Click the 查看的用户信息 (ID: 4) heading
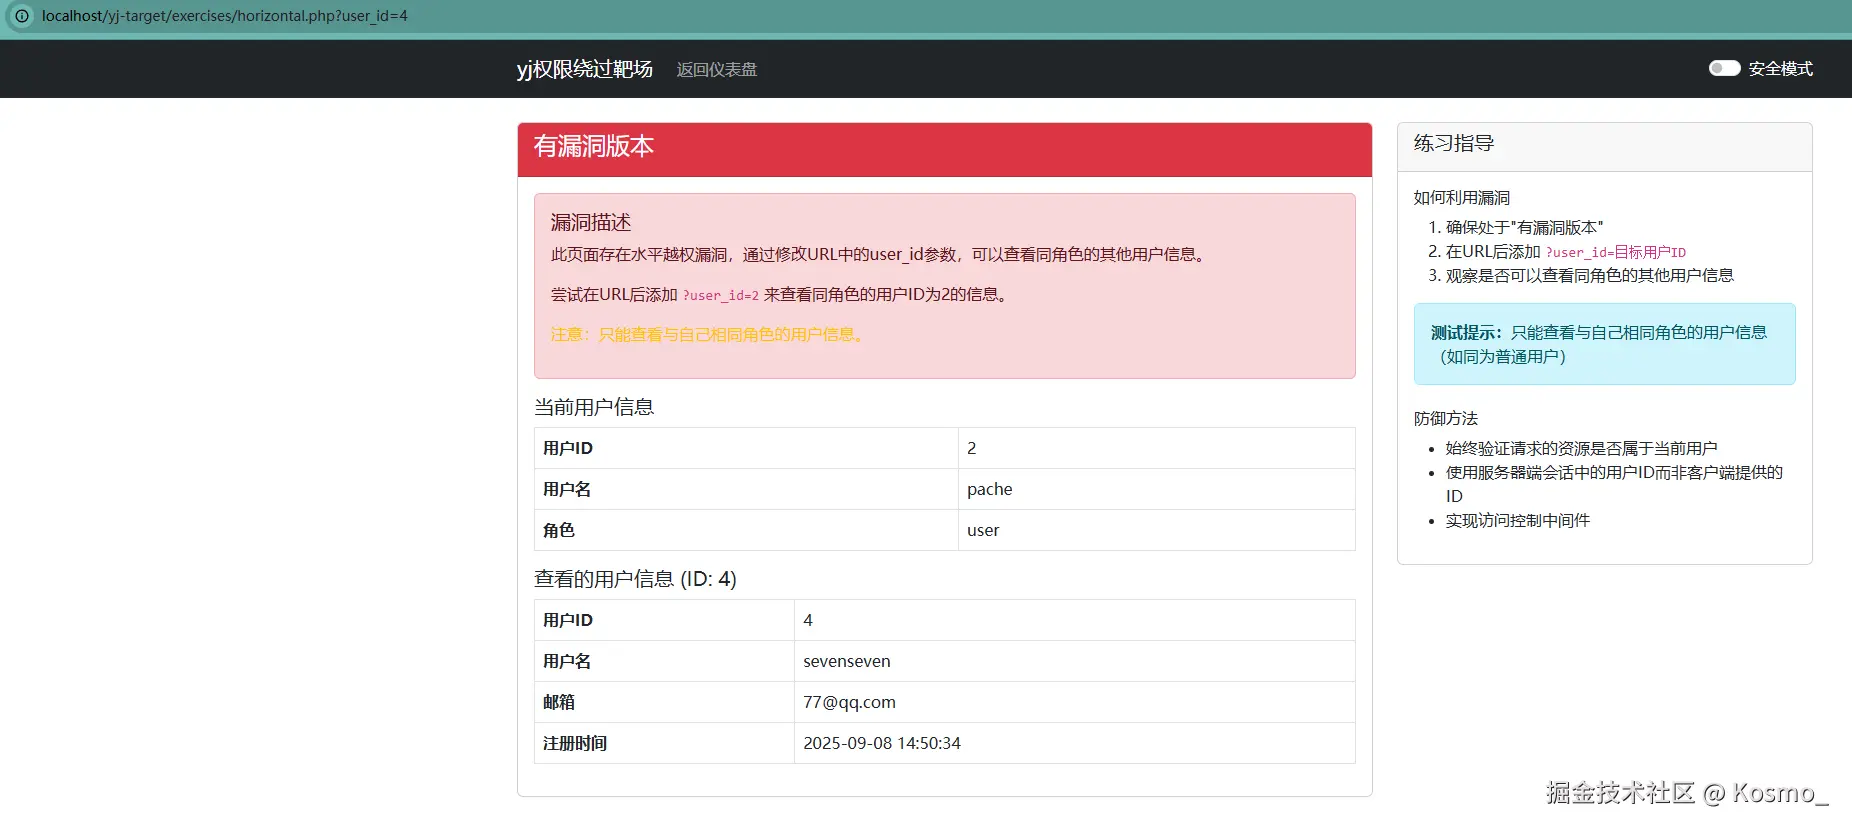Screen dimensions: 1852x830 tap(635, 579)
